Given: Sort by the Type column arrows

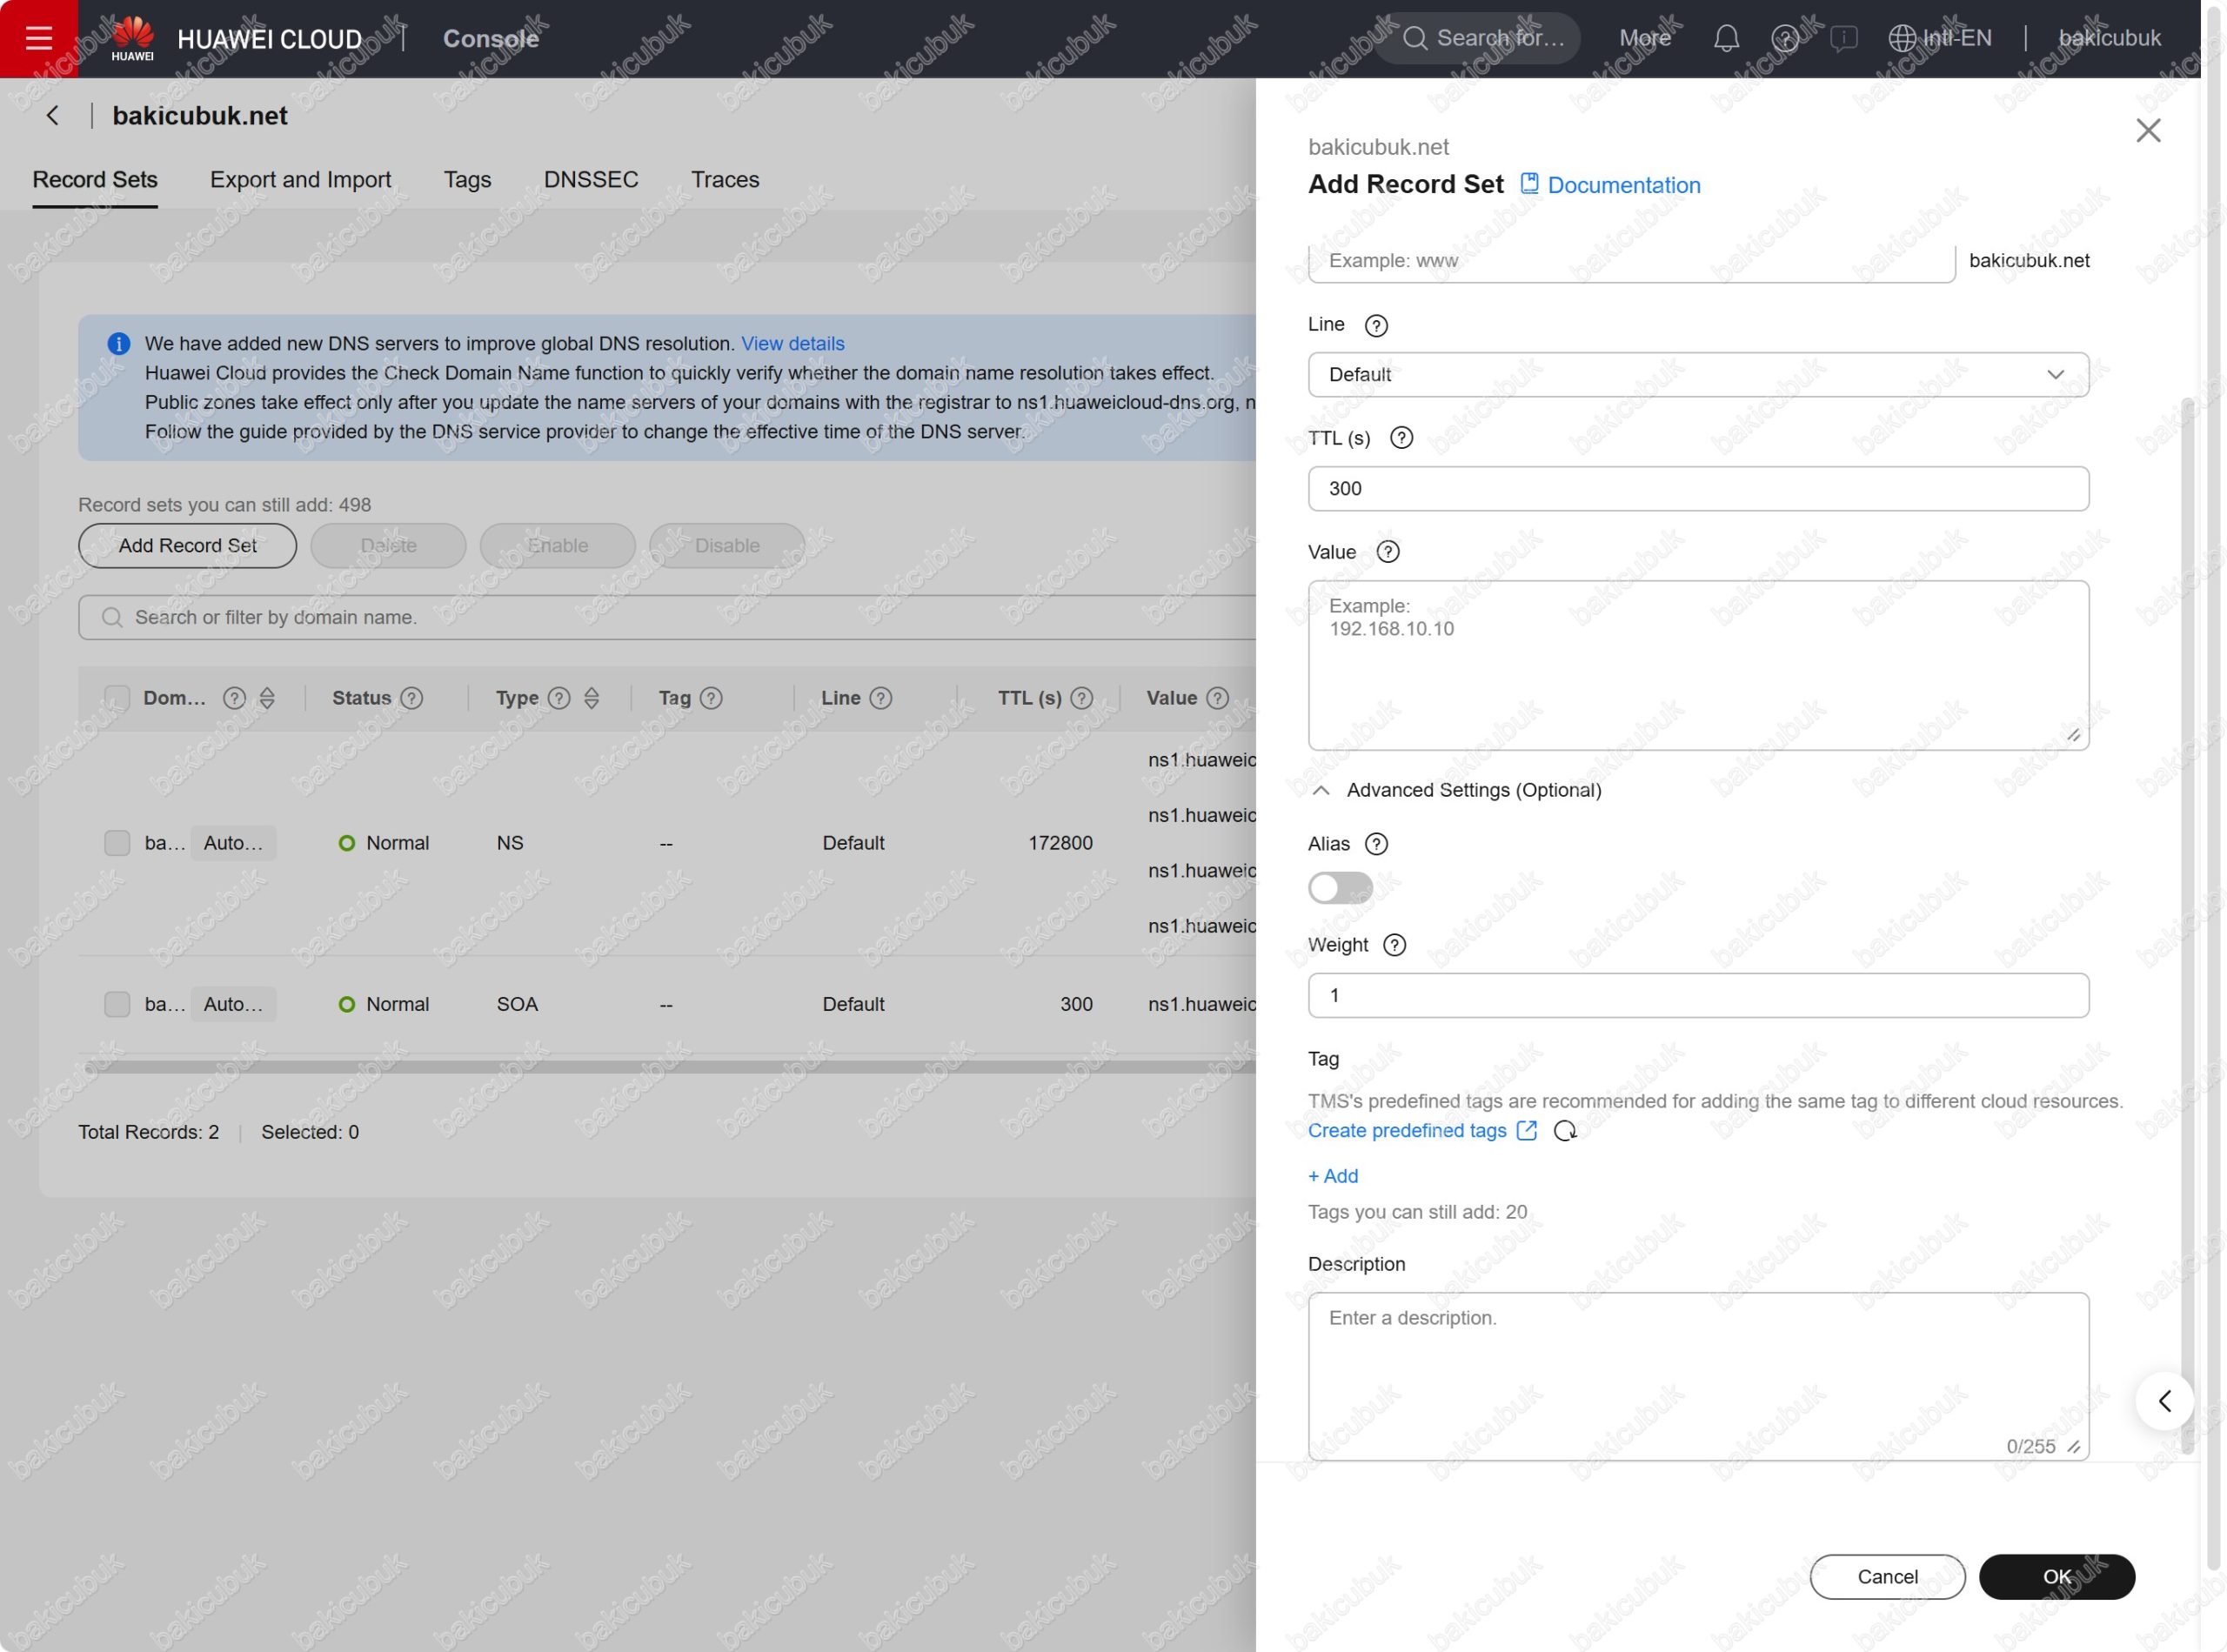Looking at the screenshot, I should coord(591,698).
